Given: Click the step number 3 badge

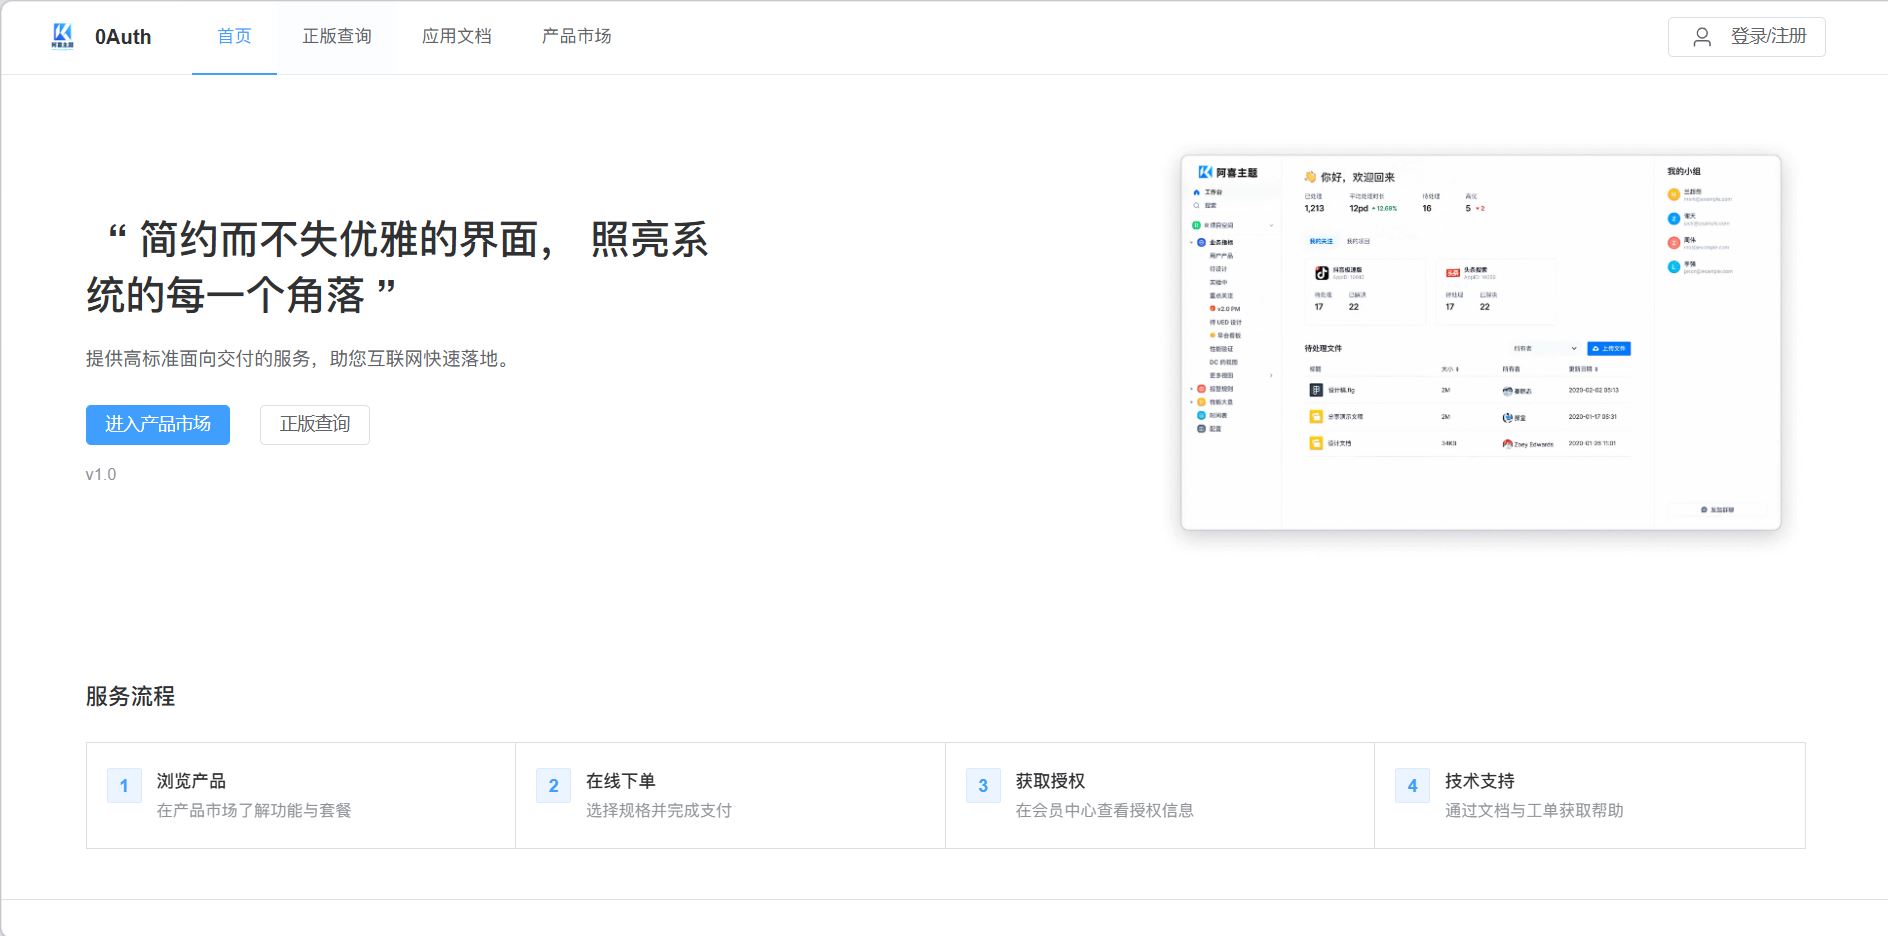Looking at the screenshot, I should 983,786.
